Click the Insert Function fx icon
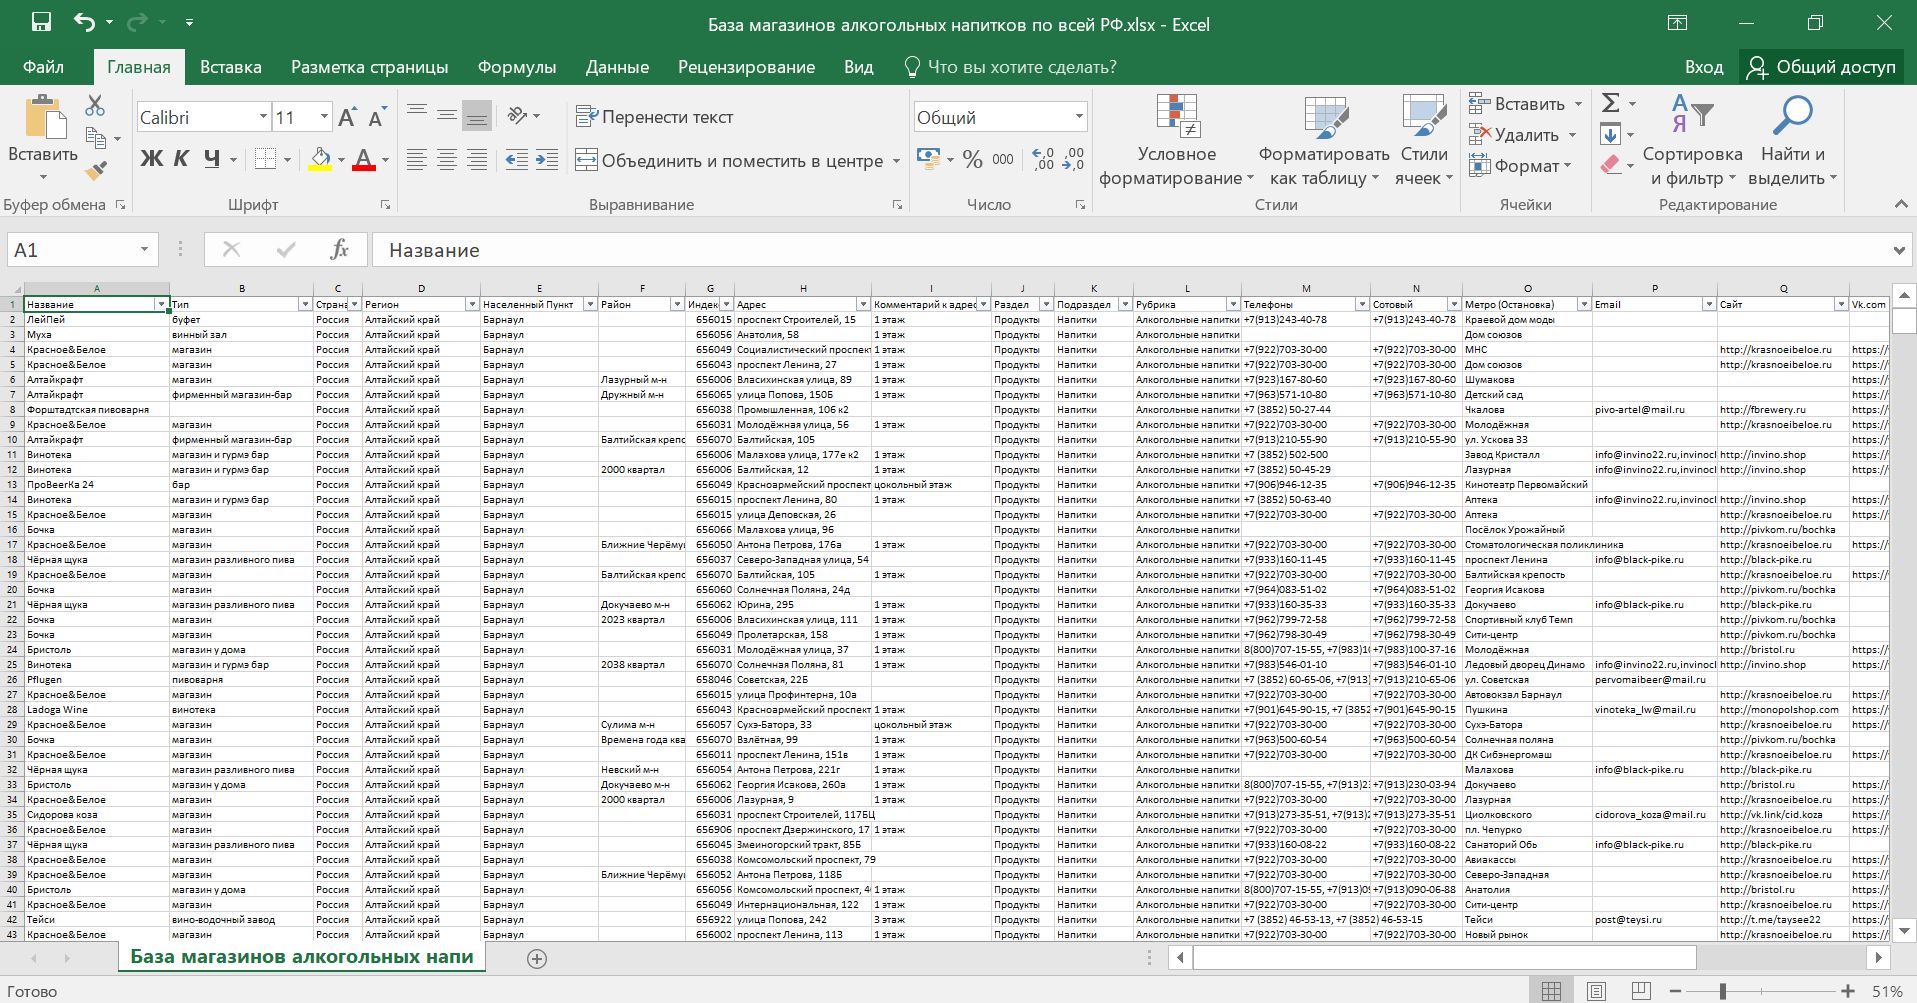1917x1003 pixels. [339, 249]
